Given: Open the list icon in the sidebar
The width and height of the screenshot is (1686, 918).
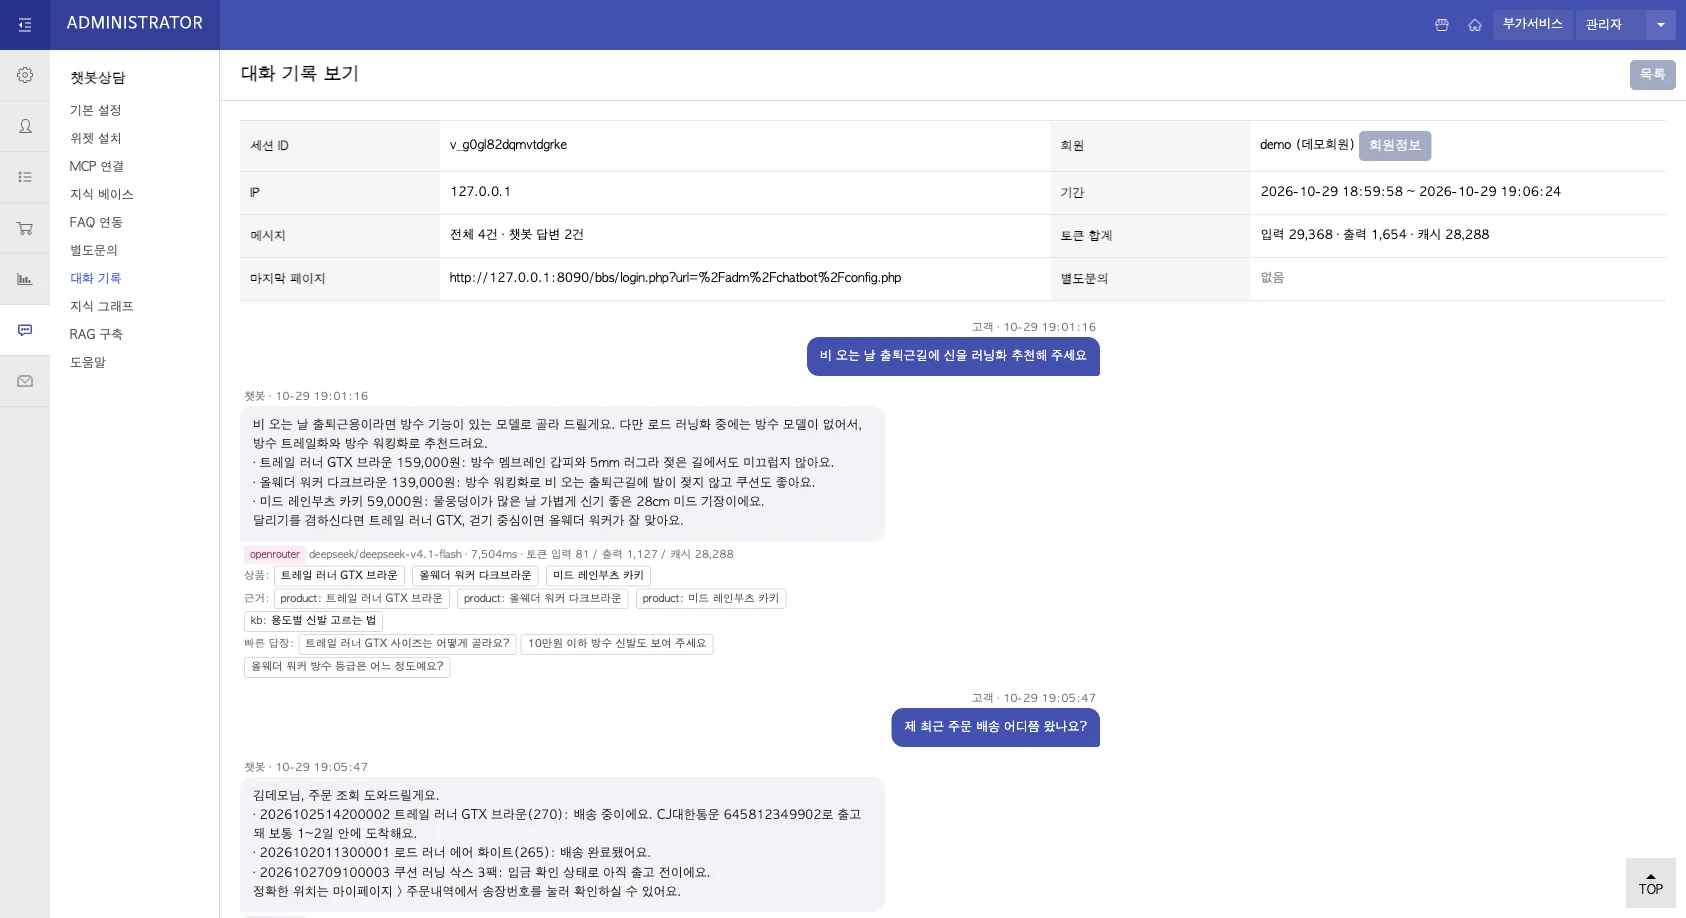Looking at the screenshot, I should pyautogui.click(x=25, y=177).
